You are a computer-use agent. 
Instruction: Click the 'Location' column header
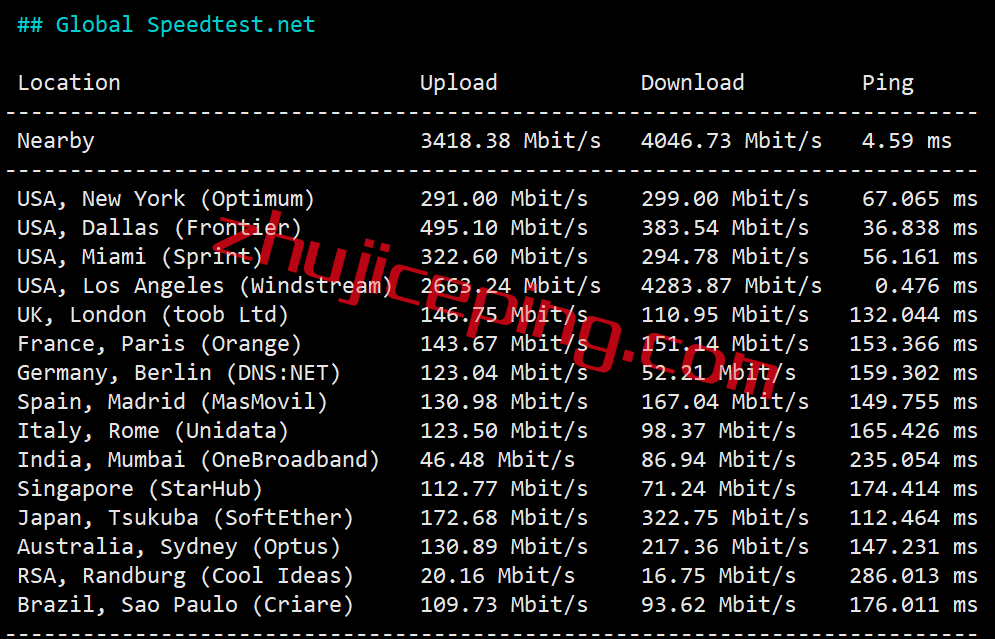pyautogui.click(x=69, y=82)
